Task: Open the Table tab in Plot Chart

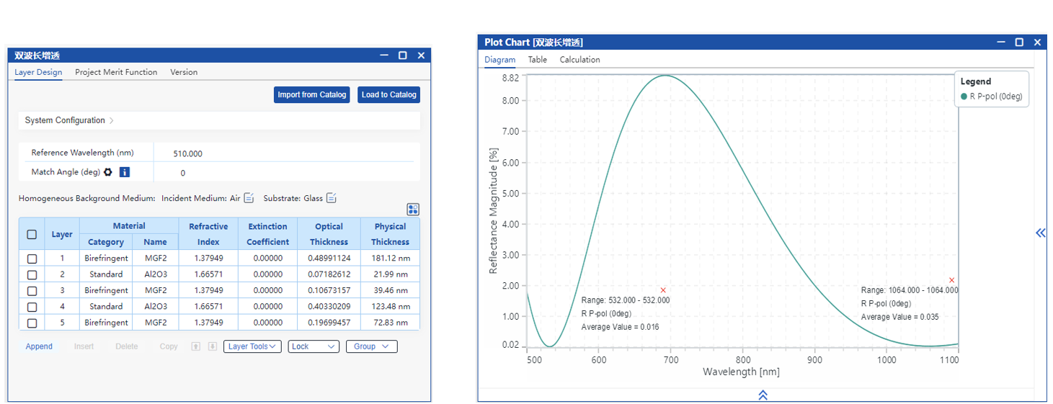Action: (537, 60)
